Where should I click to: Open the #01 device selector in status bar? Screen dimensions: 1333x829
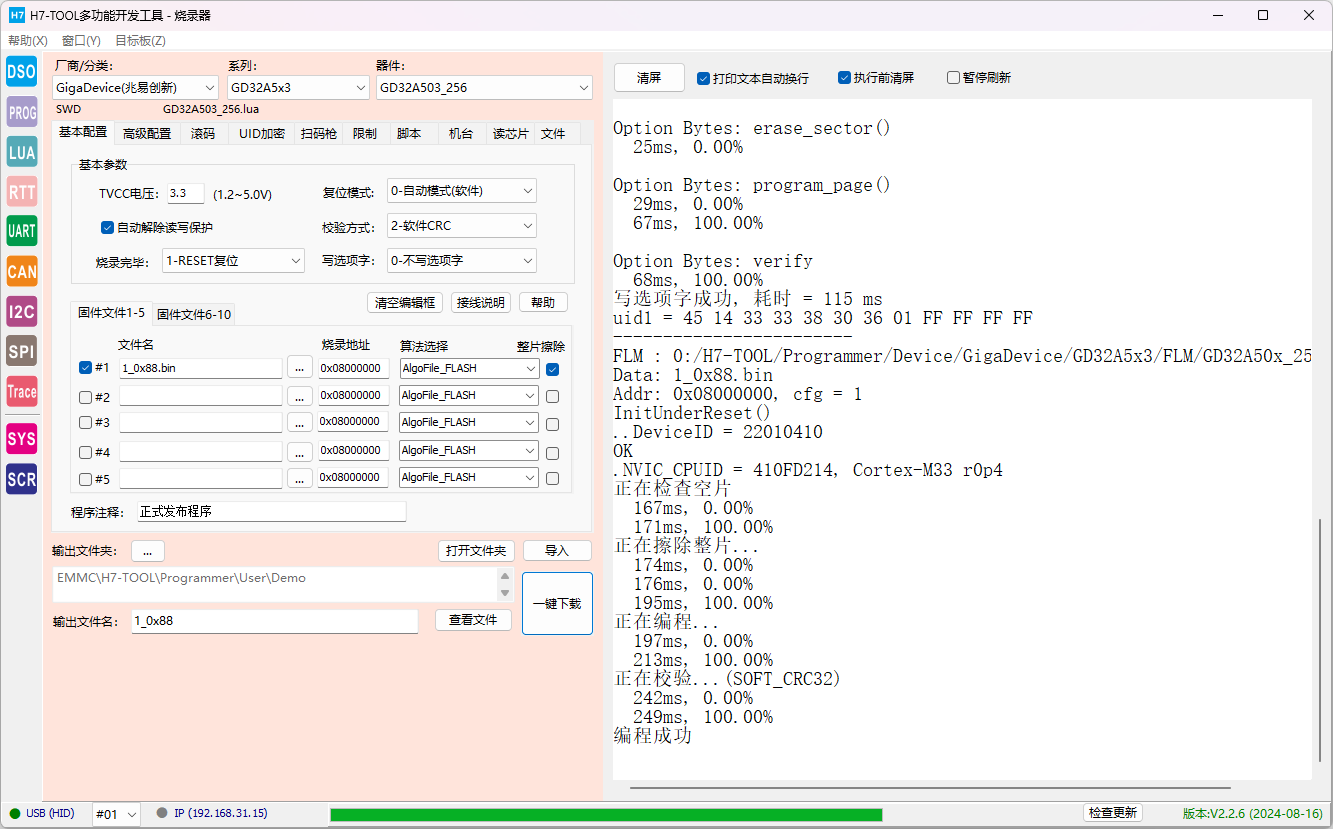coord(116,814)
